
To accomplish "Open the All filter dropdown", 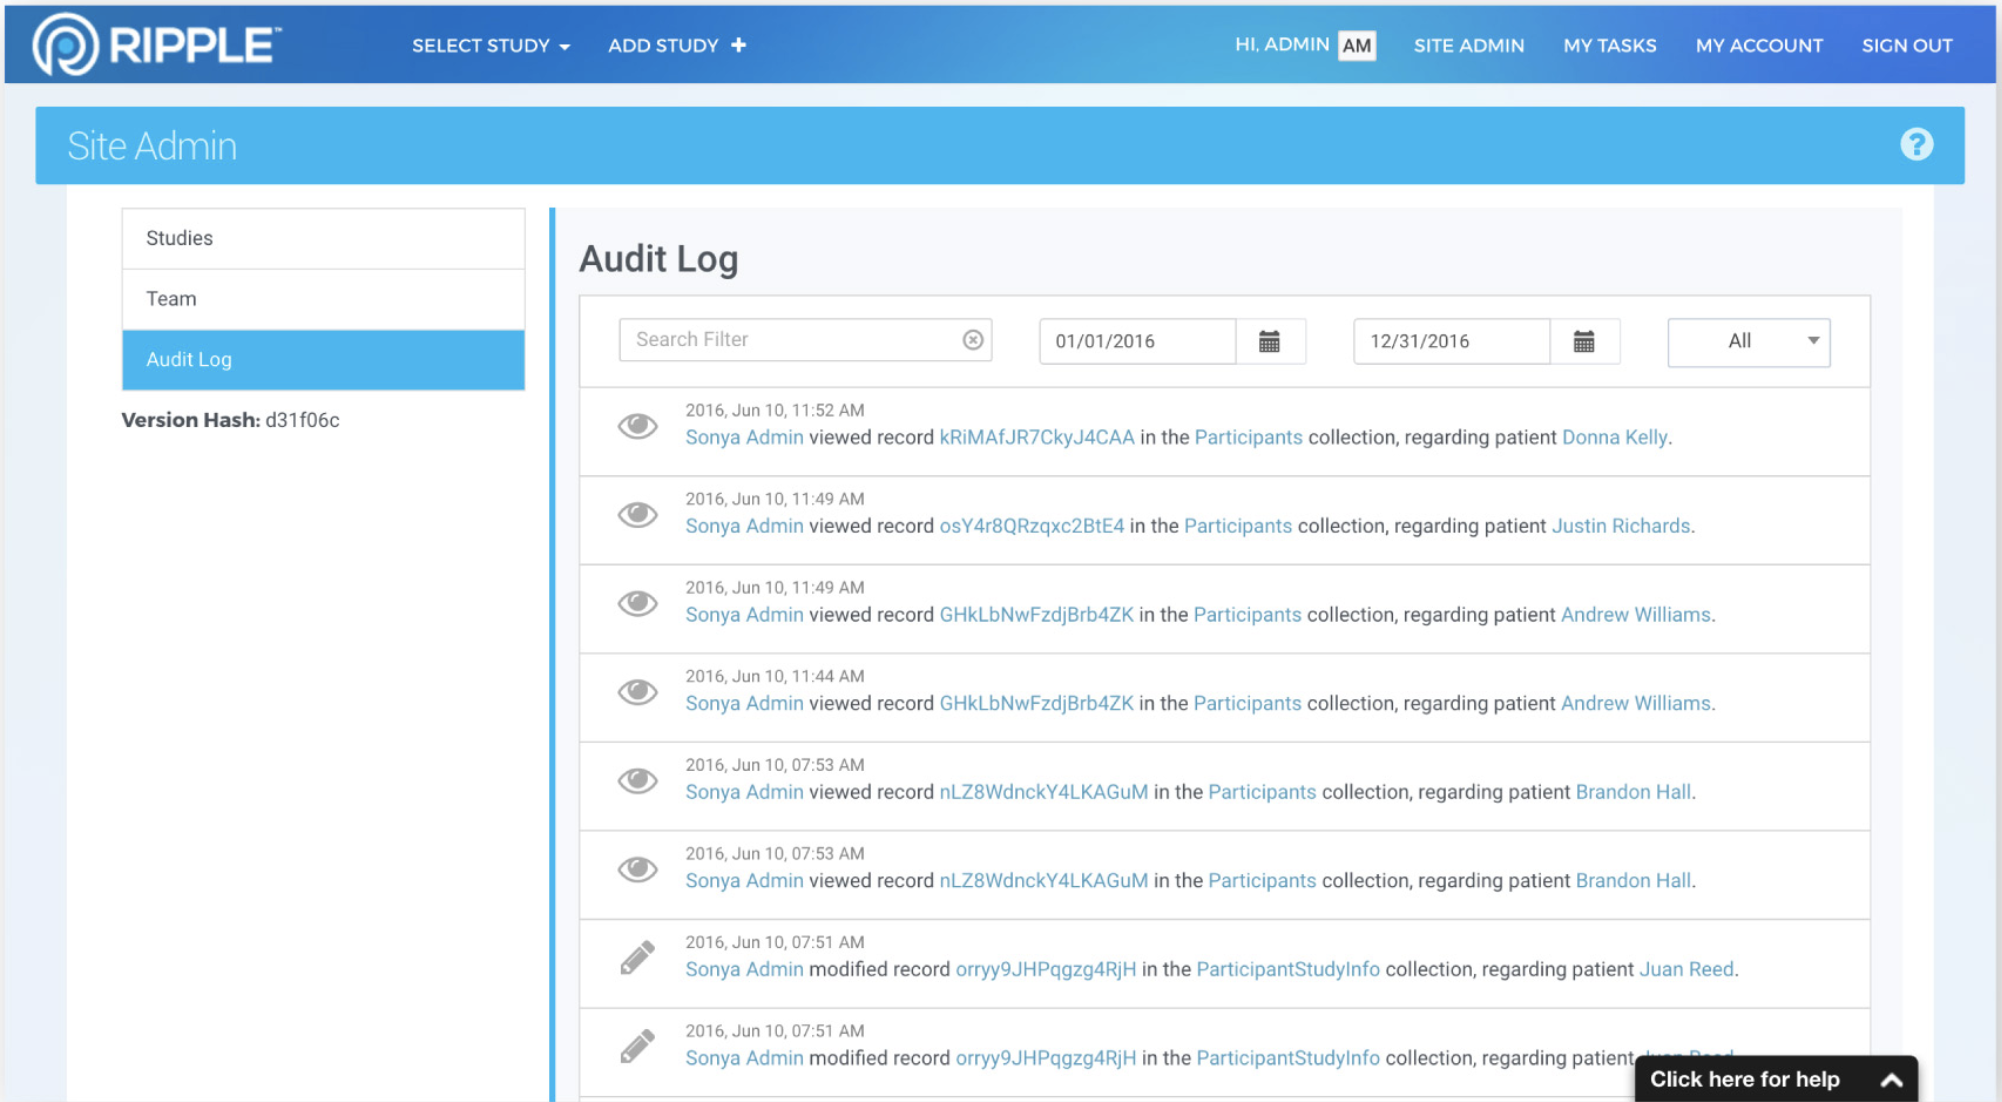I will pyautogui.click(x=1748, y=342).
